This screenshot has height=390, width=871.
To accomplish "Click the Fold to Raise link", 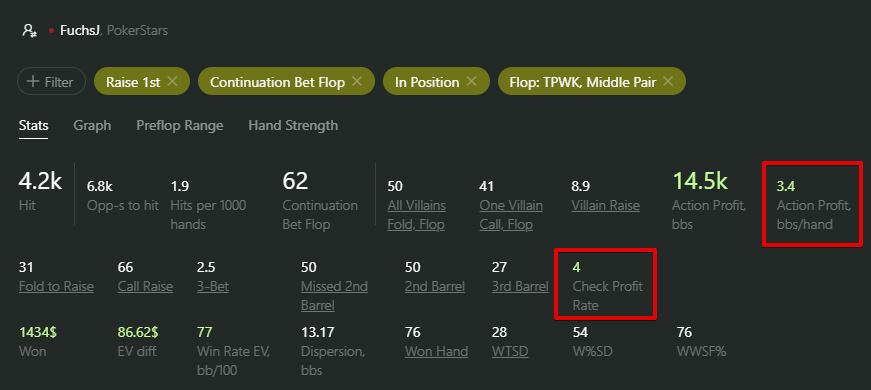I will click(x=56, y=287).
